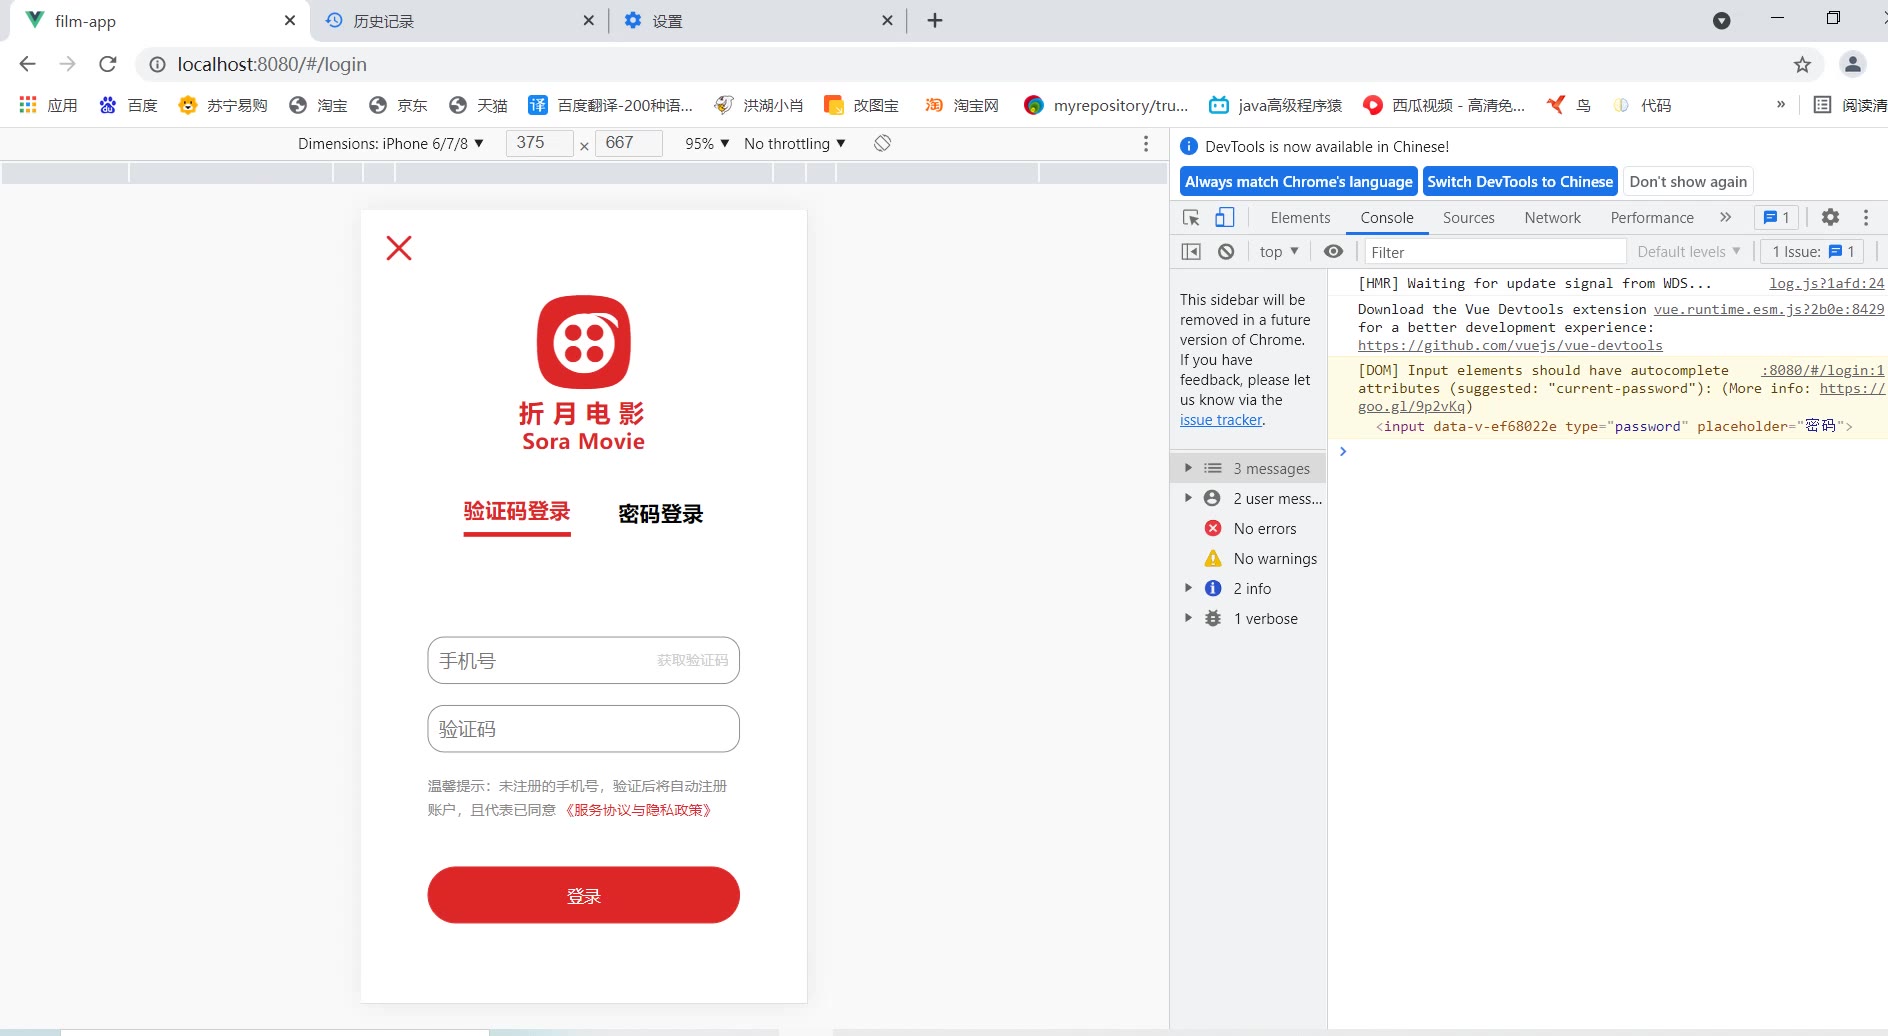This screenshot has height=1036, width=1888.
Task: Click the 1 Issue badge
Action: (x=1812, y=252)
